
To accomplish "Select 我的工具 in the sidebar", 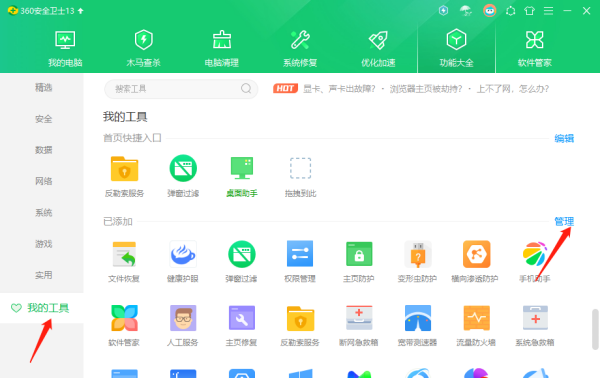I will pyautogui.click(x=42, y=308).
